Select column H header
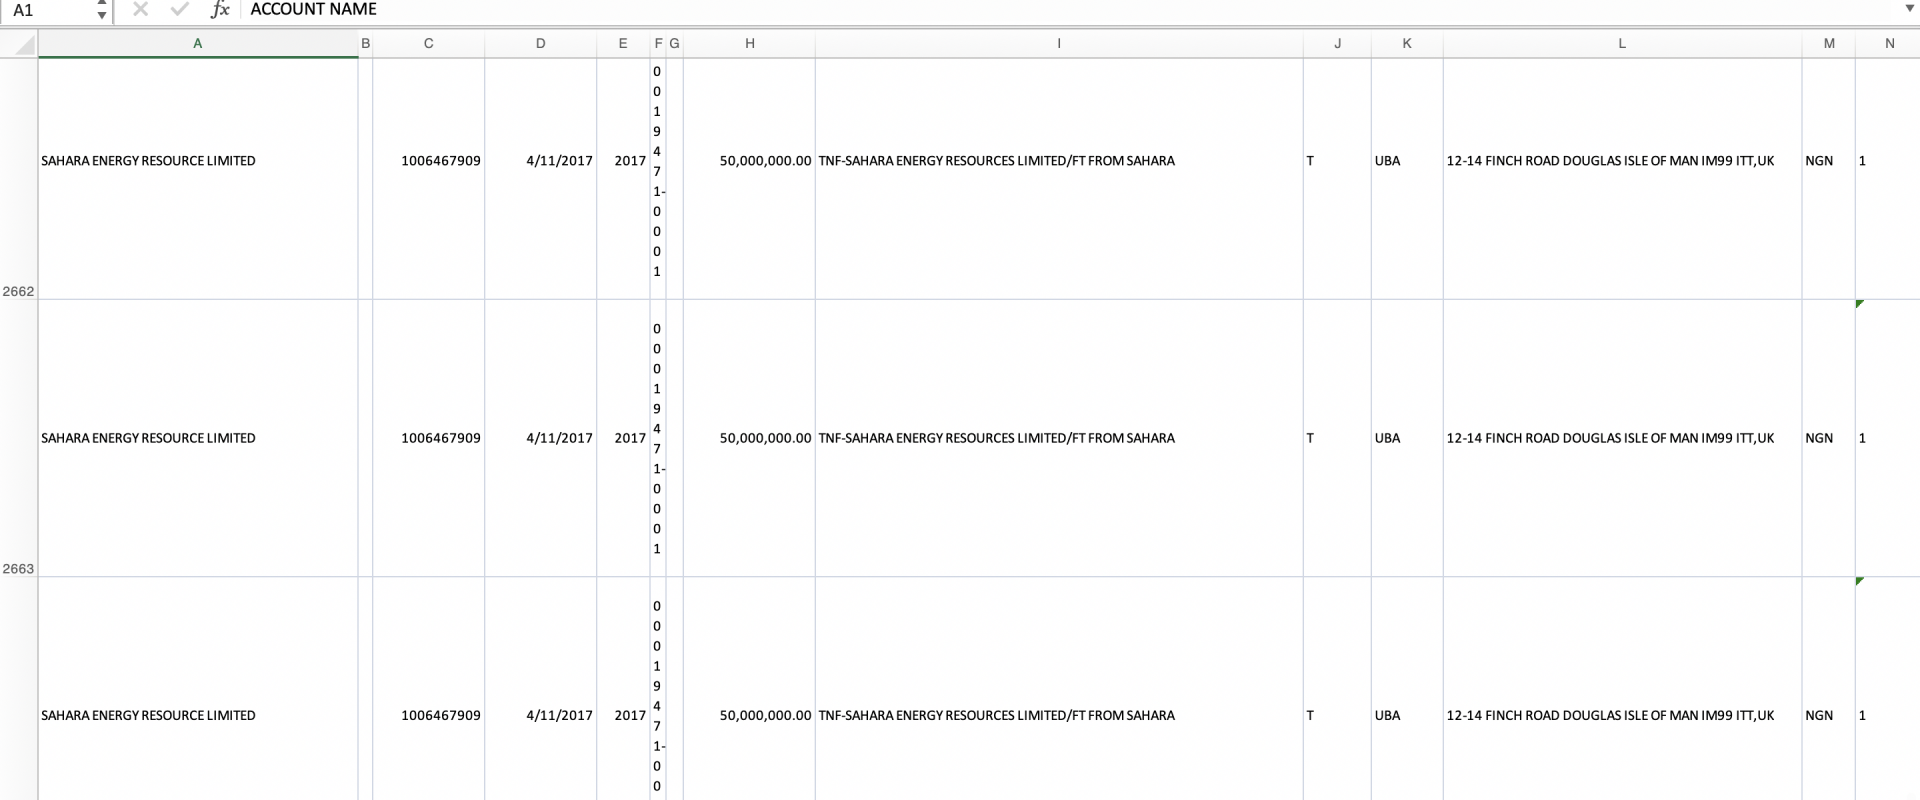Image resolution: width=1920 pixels, height=800 pixels. pyautogui.click(x=749, y=44)
